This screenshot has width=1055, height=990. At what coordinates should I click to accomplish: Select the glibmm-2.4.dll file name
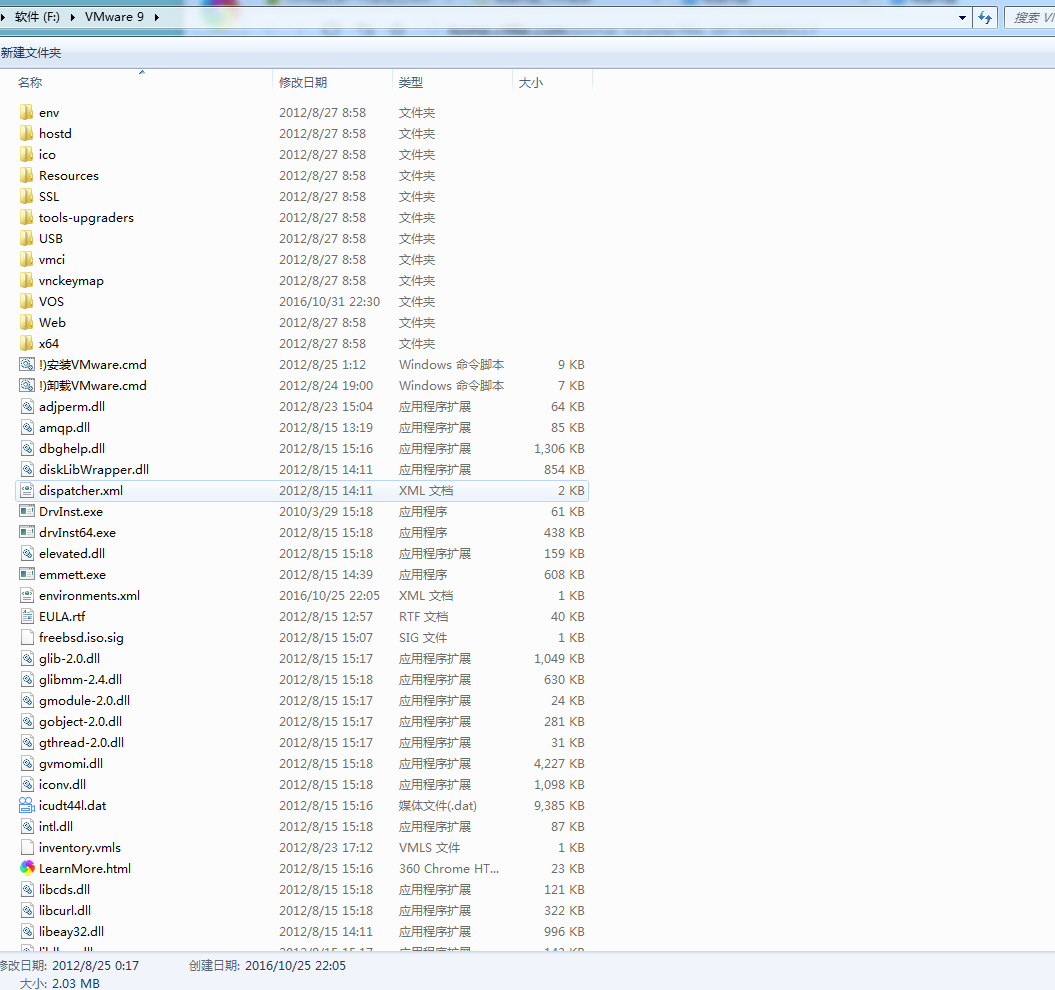[81, 679]
